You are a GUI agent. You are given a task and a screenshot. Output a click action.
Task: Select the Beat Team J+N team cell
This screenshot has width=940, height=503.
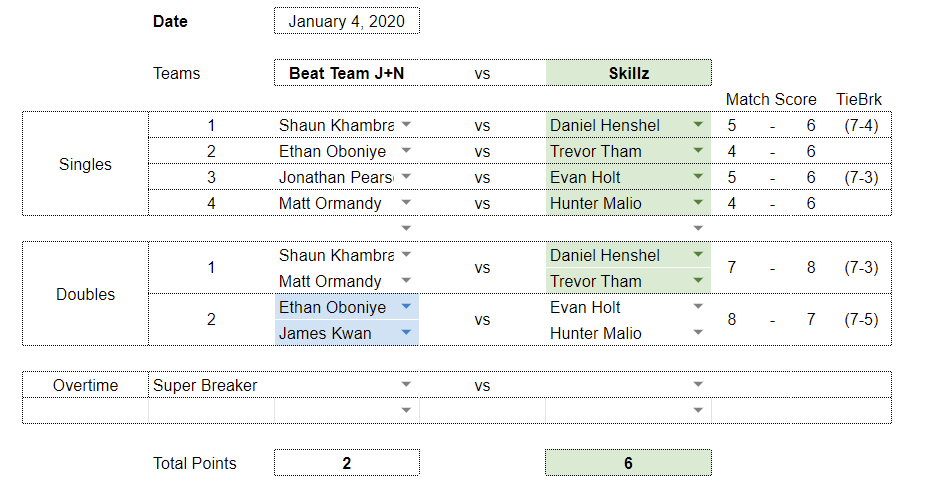pos(347,73)
